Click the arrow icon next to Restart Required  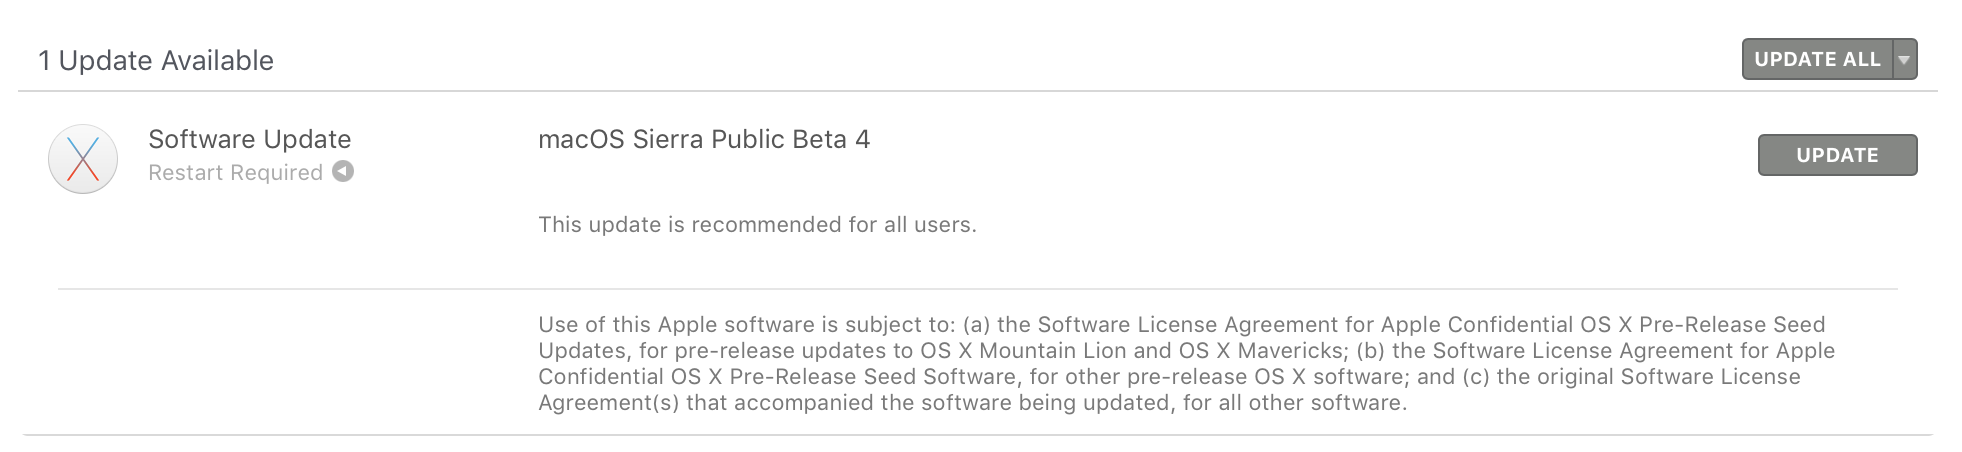[x=343, y=171]
